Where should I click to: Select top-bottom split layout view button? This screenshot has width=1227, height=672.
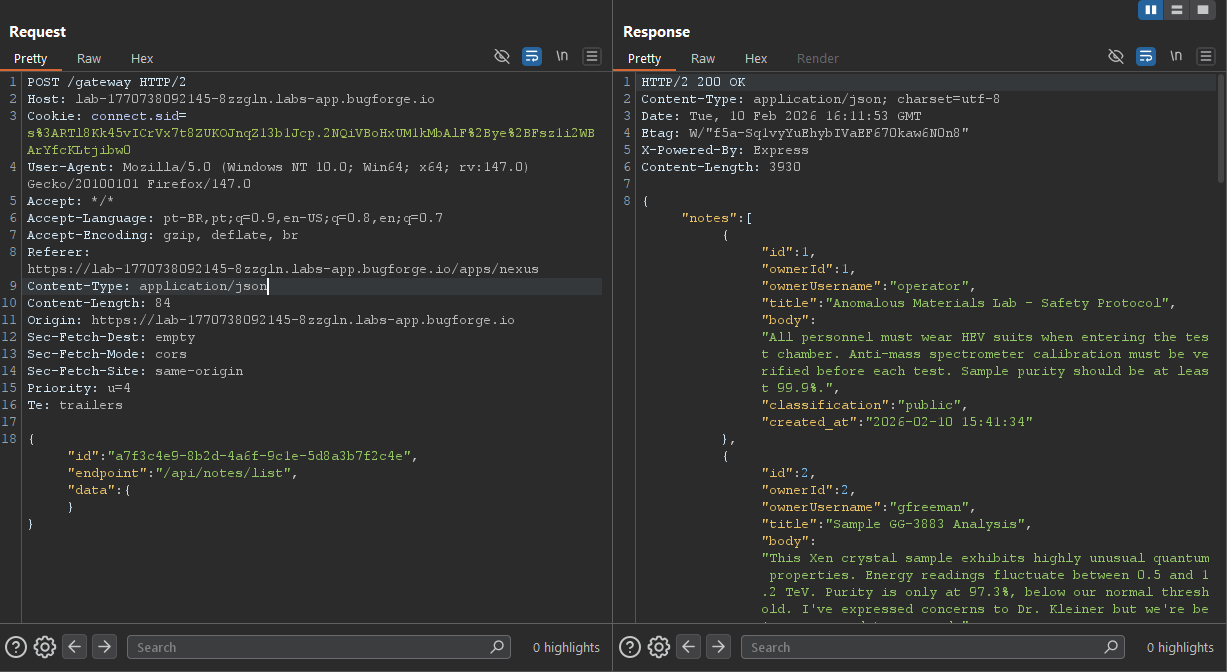click(x=1177, y=10)
